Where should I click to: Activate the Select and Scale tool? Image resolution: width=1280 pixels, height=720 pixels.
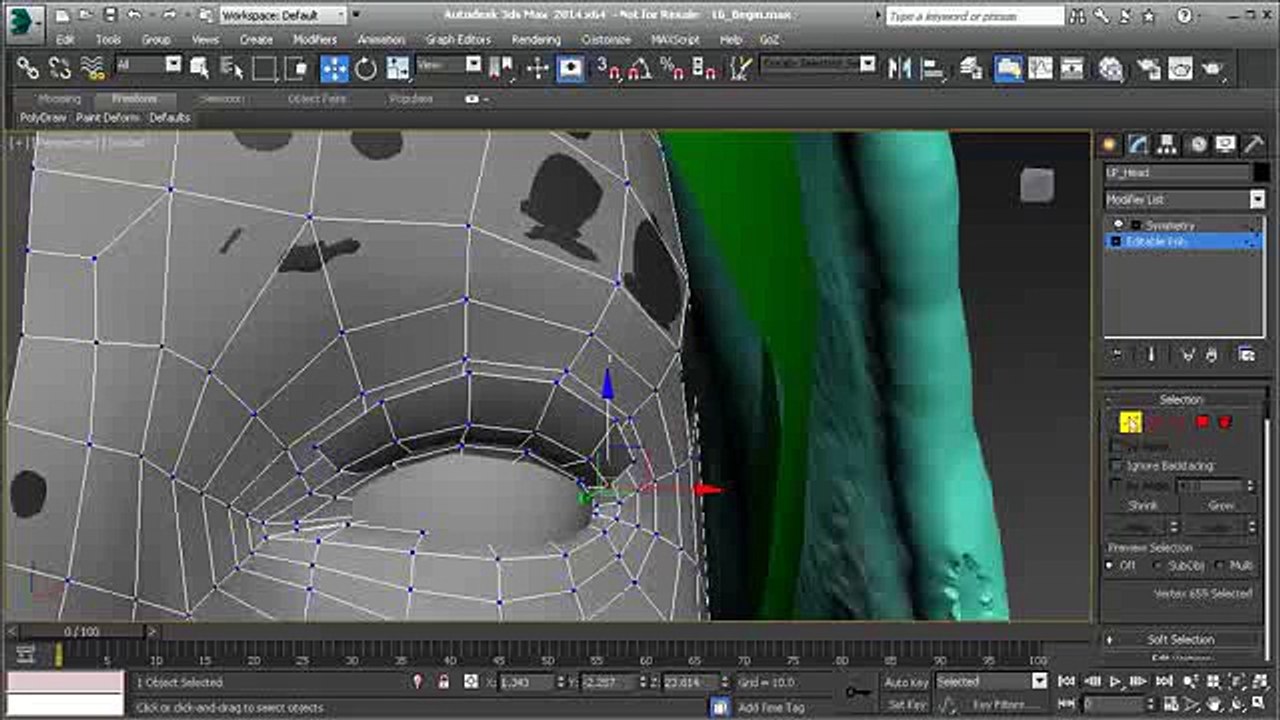tap(398, 68)
